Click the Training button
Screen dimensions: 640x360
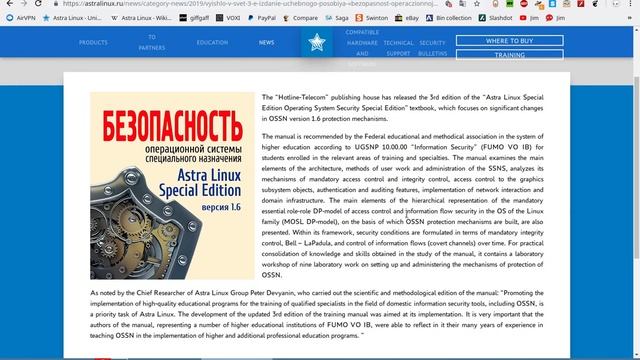coord(509,55)
